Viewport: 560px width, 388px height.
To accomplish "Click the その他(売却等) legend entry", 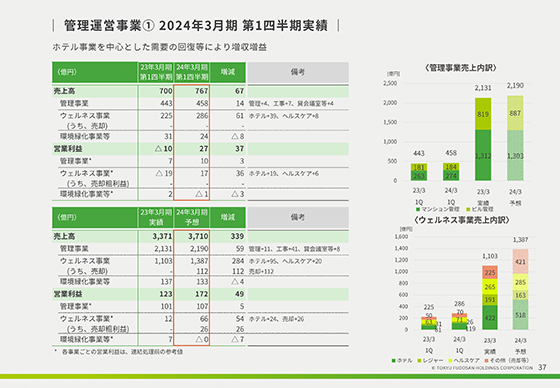I will (x=506, y=360).
